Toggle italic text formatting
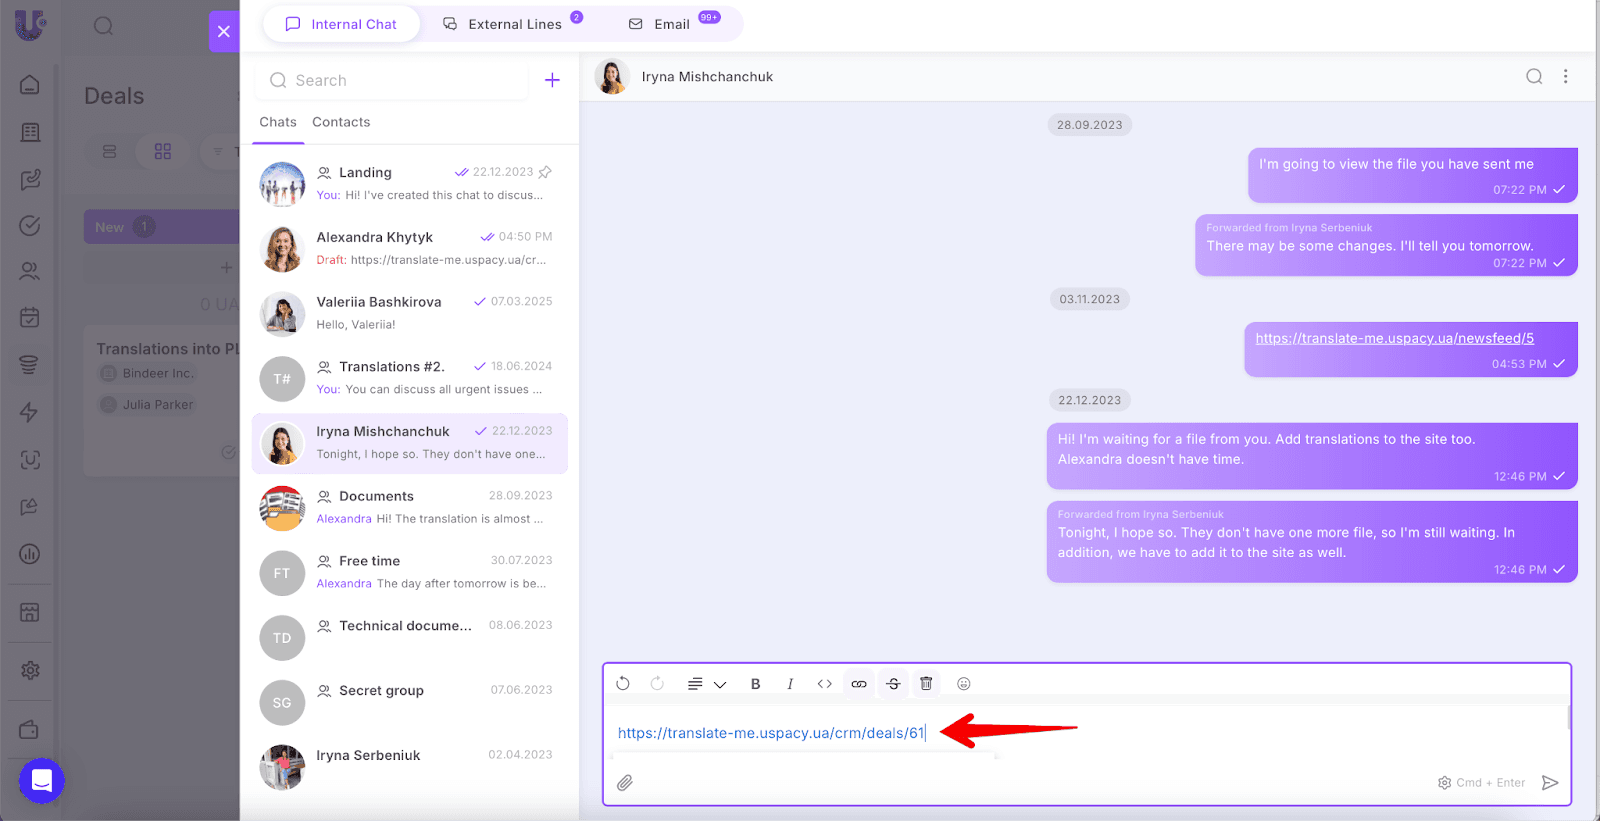 pos(790,684)
